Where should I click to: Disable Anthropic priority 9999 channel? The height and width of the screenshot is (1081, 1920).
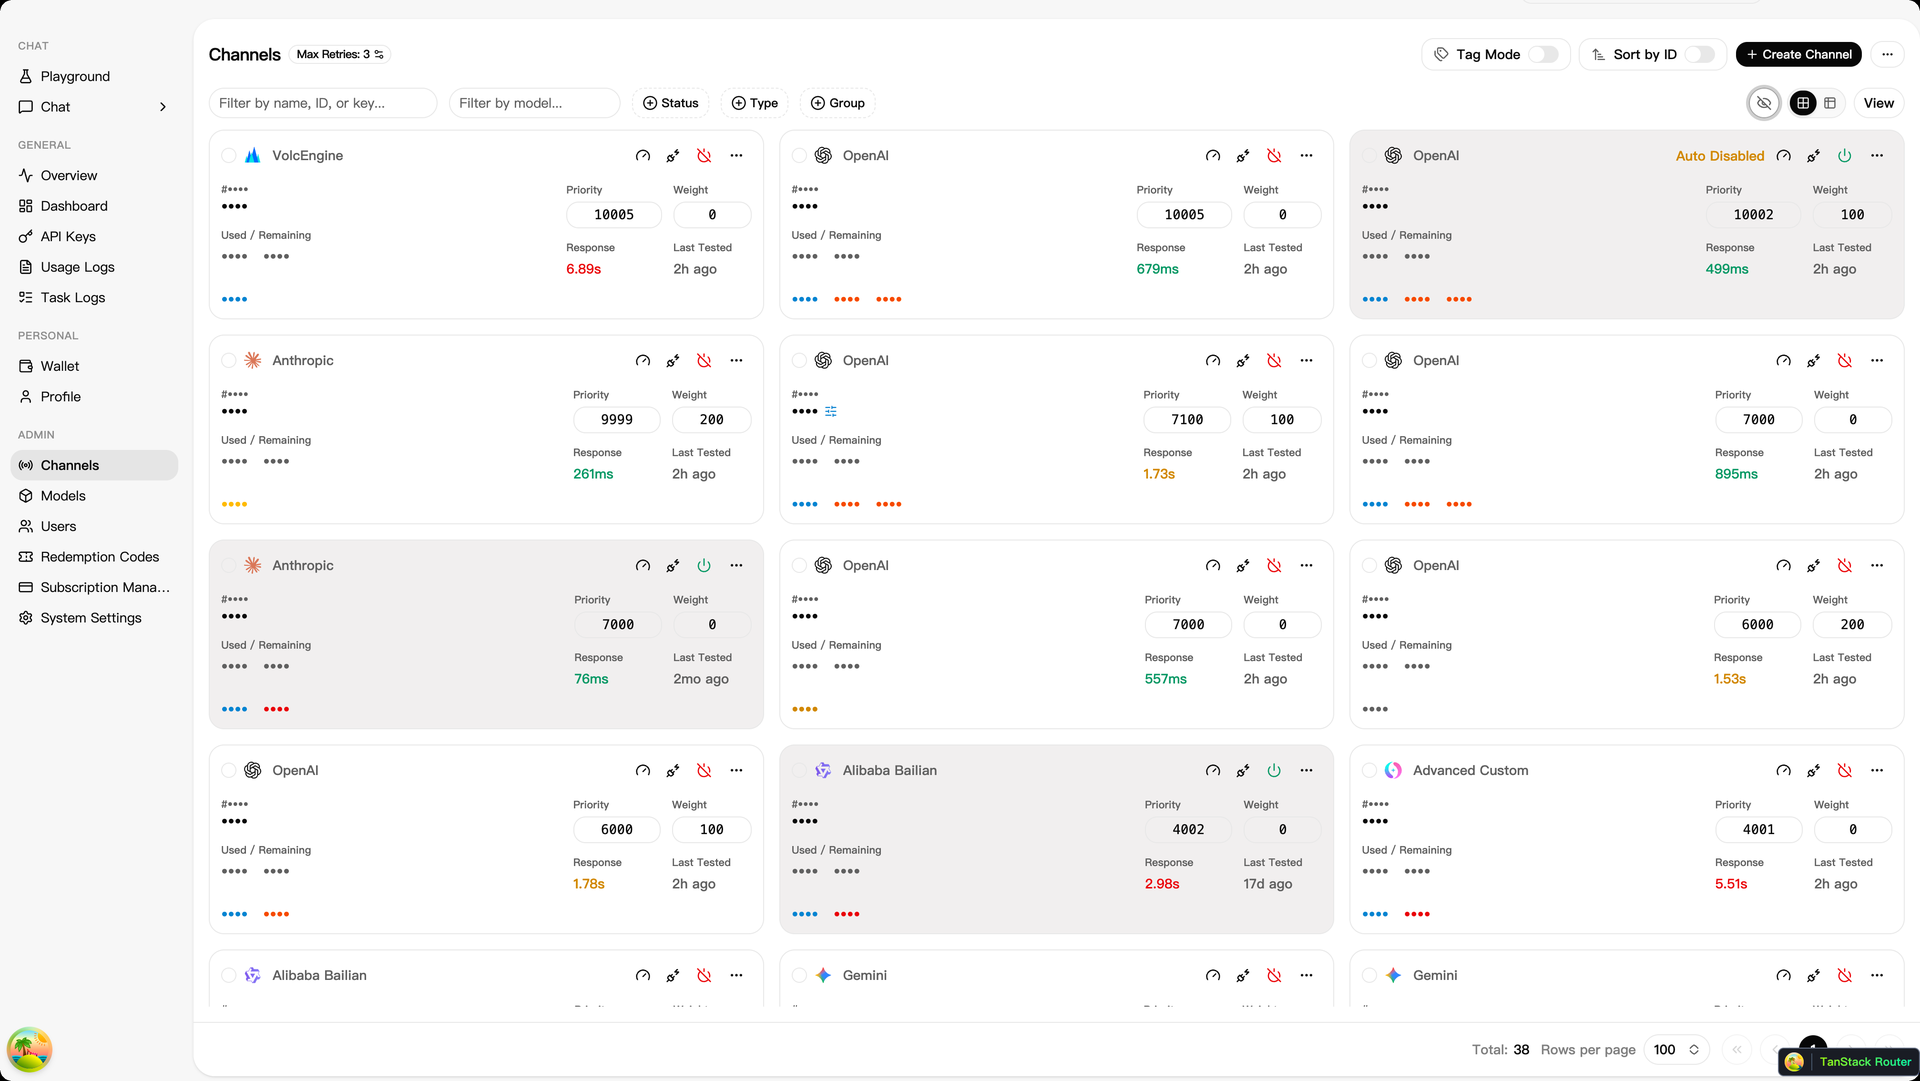[704, 361]
